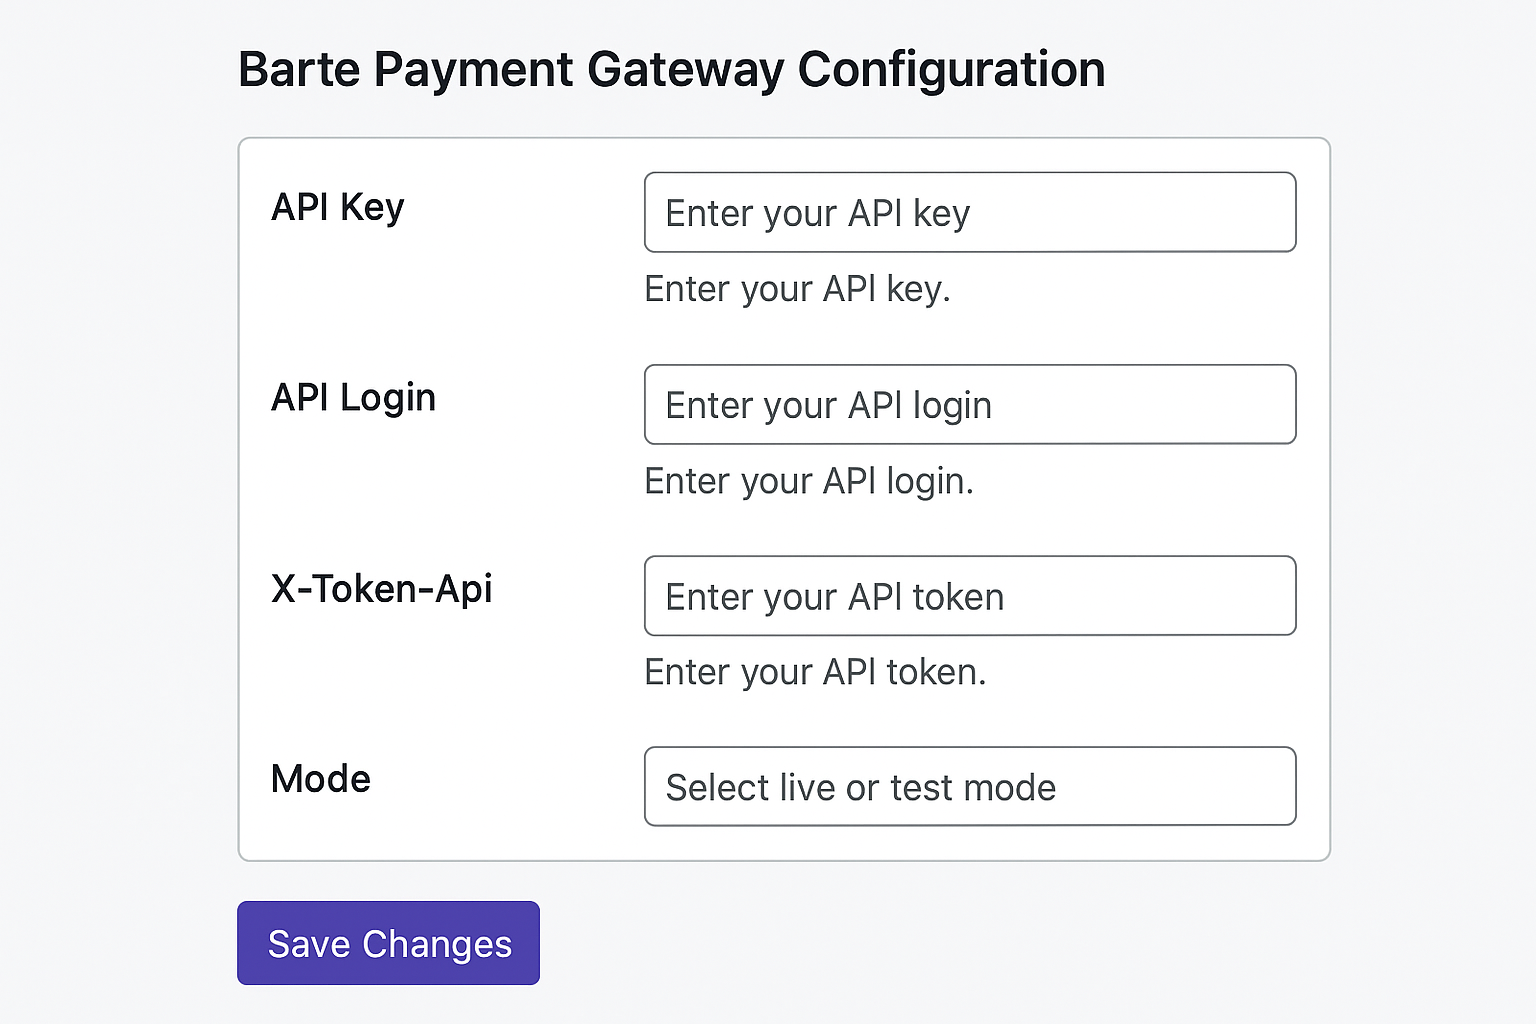Click the 'Enter your API key.' help text
The height and width of the screenshot is (1024, 1536).
click(x=797, y=289)
